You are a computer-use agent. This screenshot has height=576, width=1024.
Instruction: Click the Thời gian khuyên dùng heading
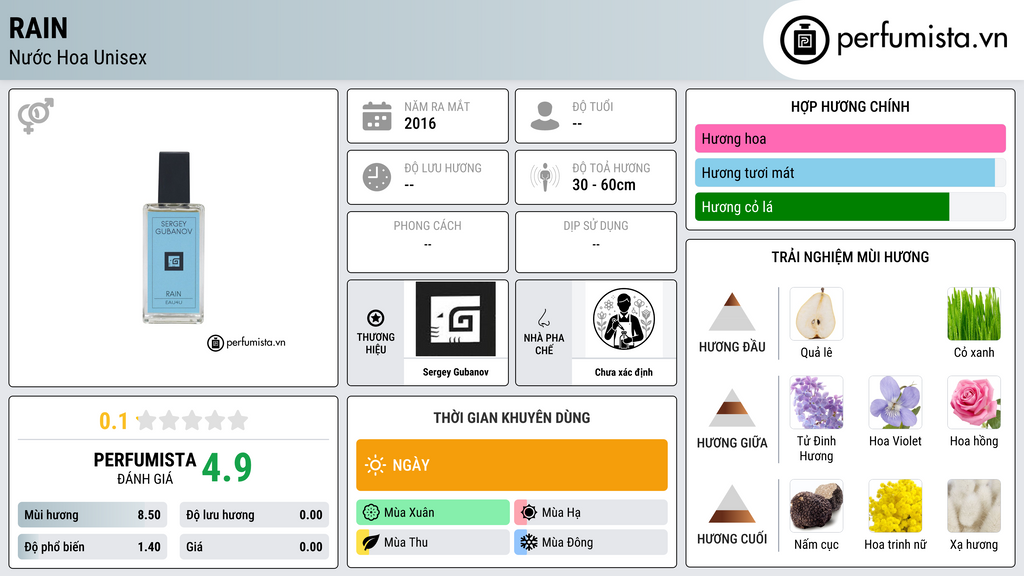(512, 418)
